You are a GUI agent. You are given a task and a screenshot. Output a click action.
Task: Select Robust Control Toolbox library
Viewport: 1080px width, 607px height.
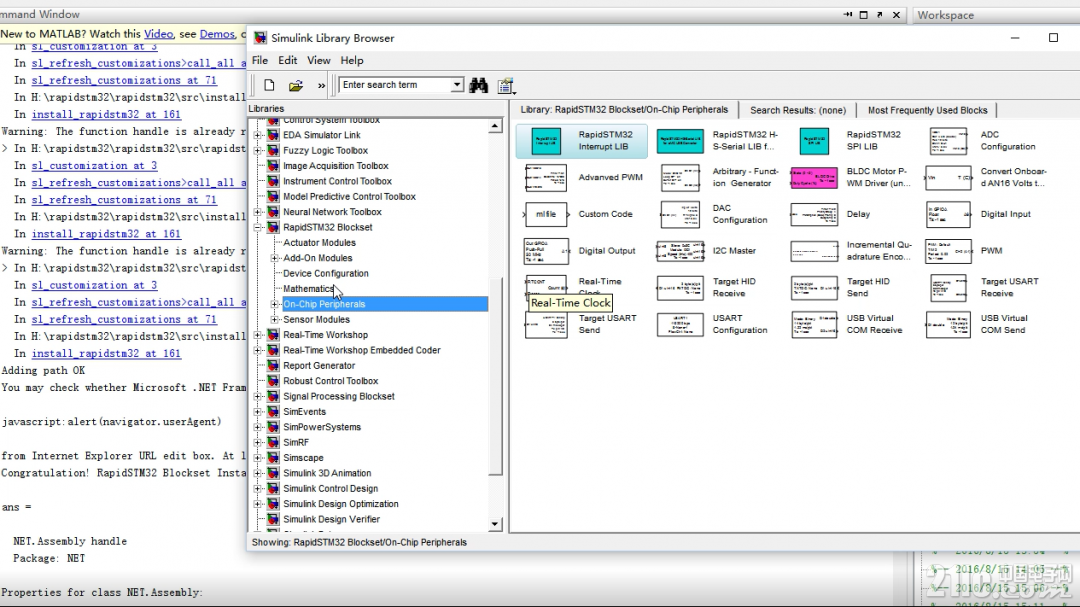[x=331, y=381]
